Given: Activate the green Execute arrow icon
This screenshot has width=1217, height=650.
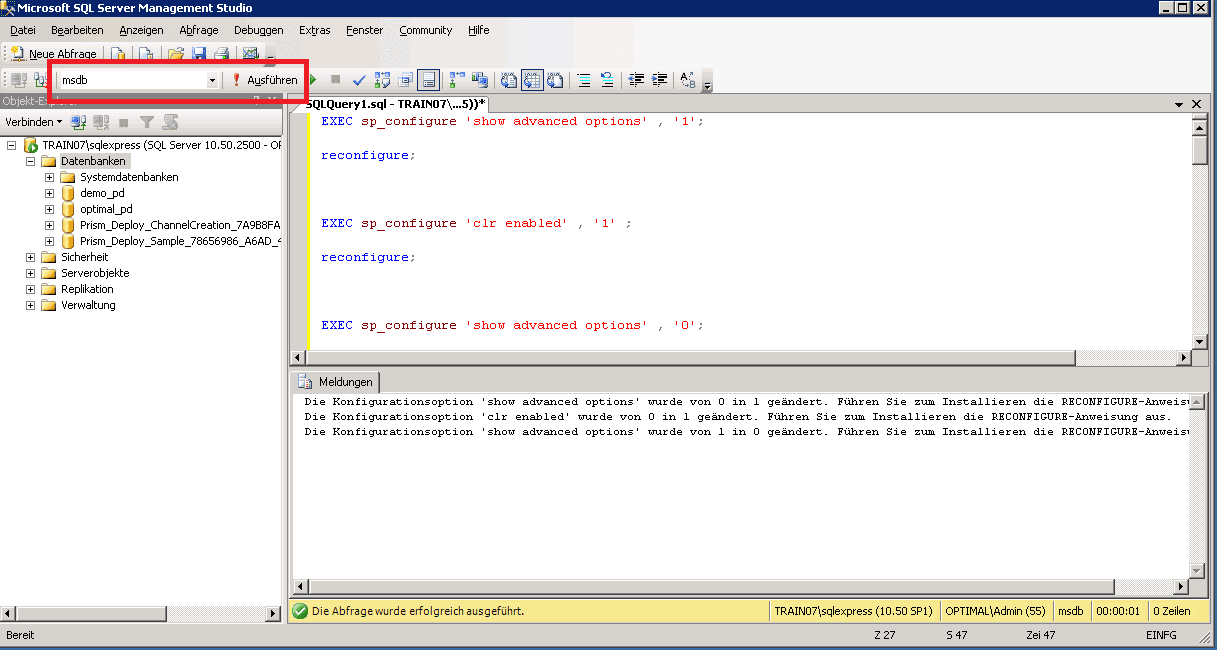Looking at the screenshot, I should point(312,80).
